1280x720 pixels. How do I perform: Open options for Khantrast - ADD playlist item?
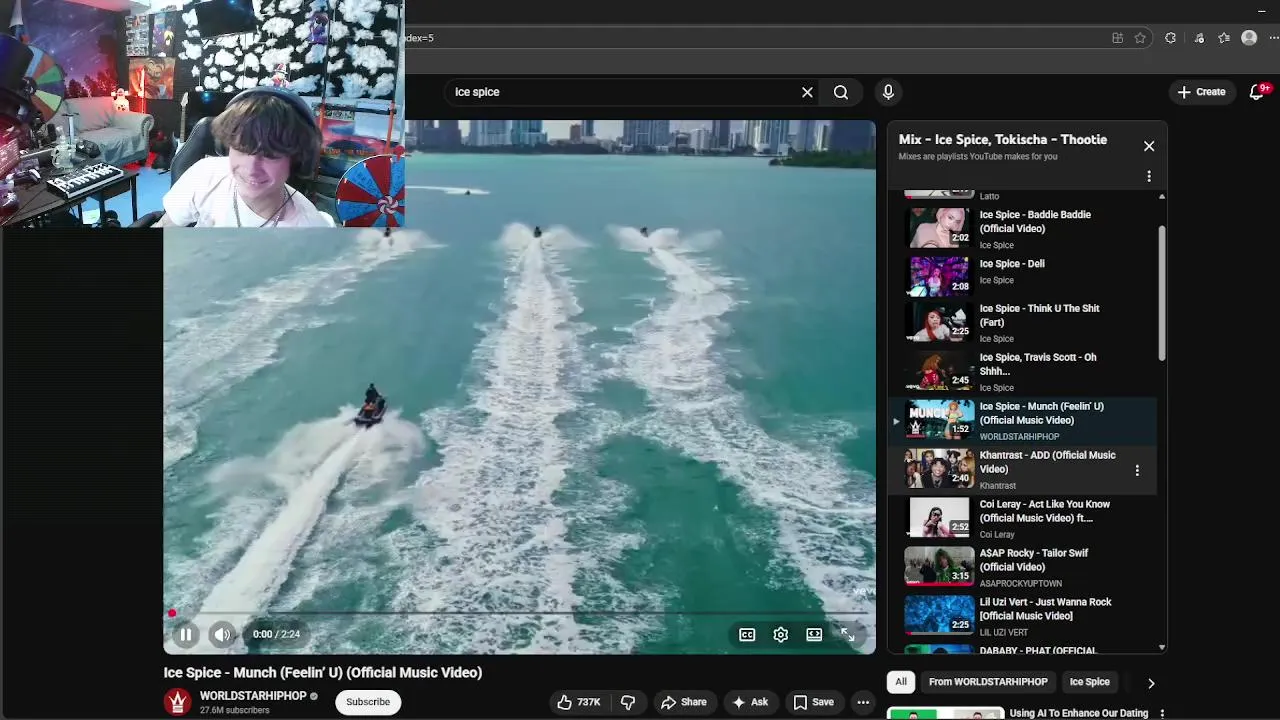[x=1137, y=470]
